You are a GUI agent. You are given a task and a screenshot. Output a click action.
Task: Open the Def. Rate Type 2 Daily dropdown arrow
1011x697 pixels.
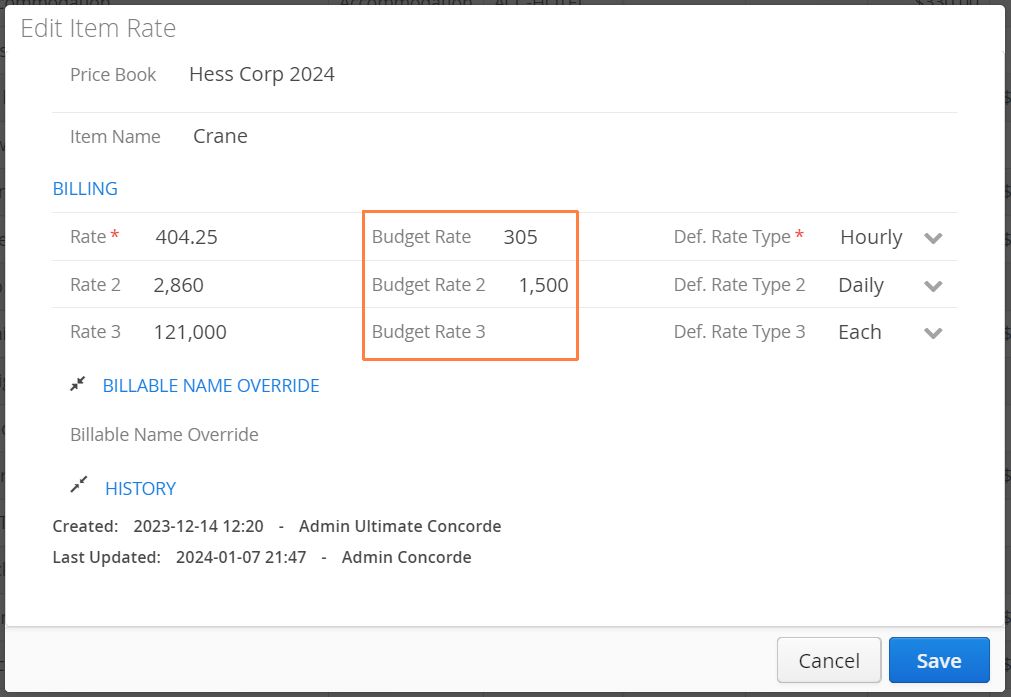(933, 286)
